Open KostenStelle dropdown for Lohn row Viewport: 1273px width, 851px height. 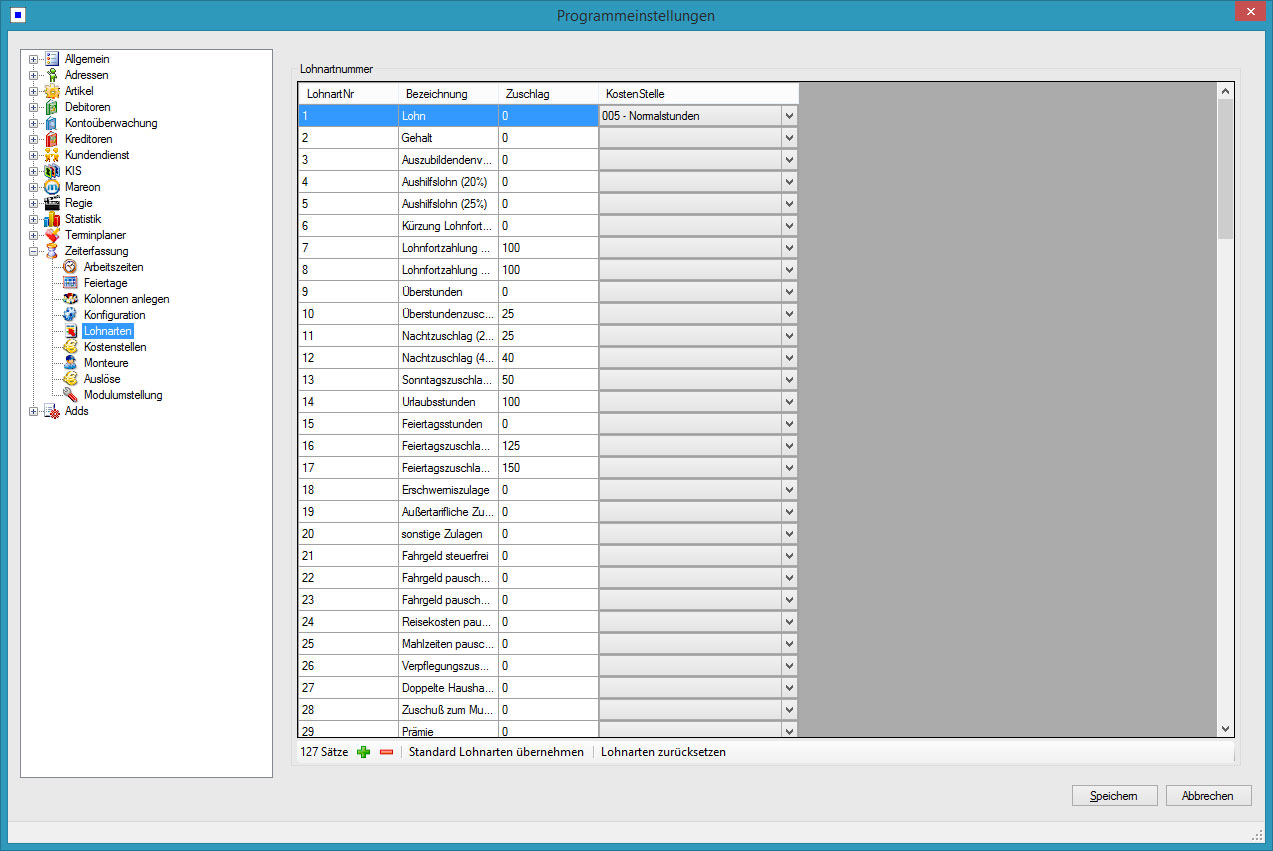click(x=789, y=116)
